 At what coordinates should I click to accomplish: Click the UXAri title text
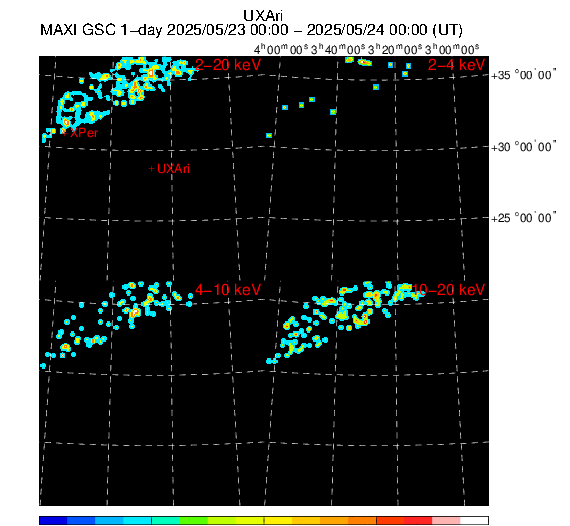(263, 16)
